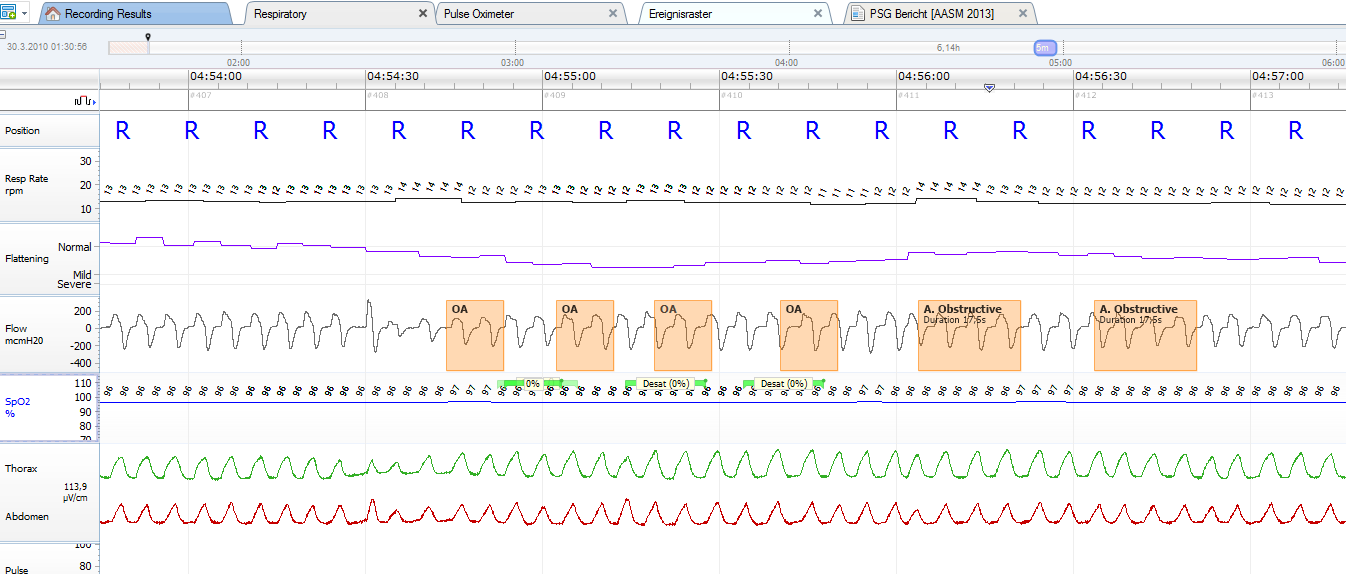Click the 04:57:00 time ruler label
The height and width of the screenshot is (574, 1346).
[1278, 76]
